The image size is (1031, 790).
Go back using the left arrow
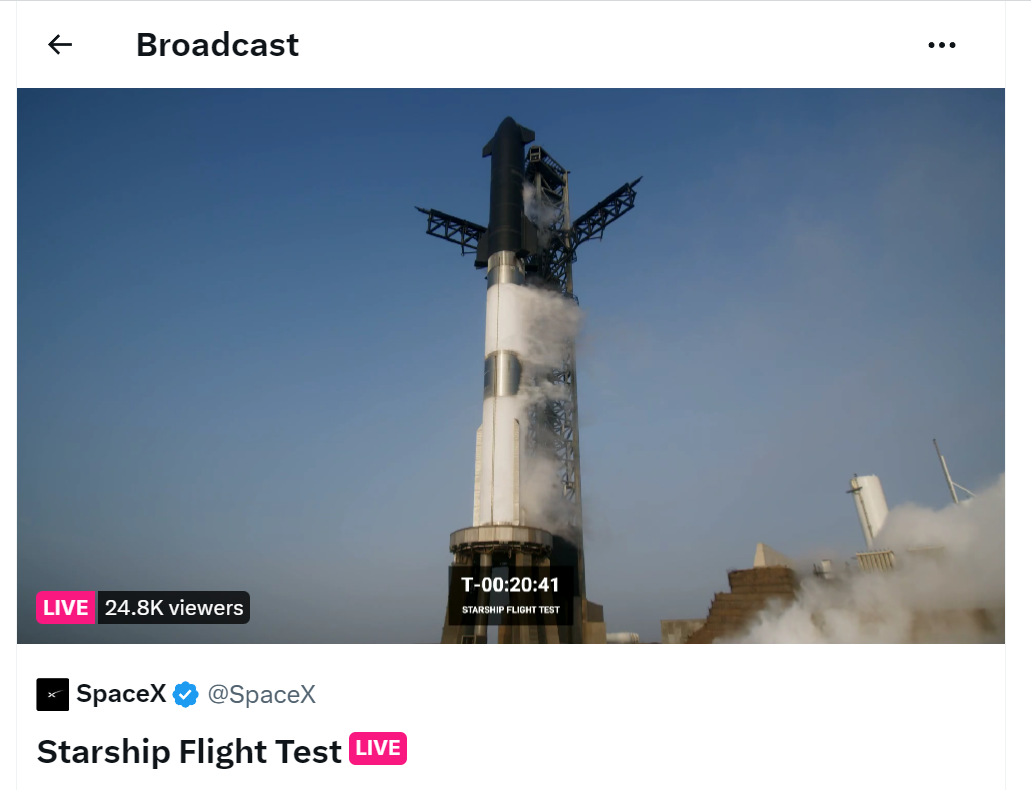pyautogui.click(x=60, y=45)
